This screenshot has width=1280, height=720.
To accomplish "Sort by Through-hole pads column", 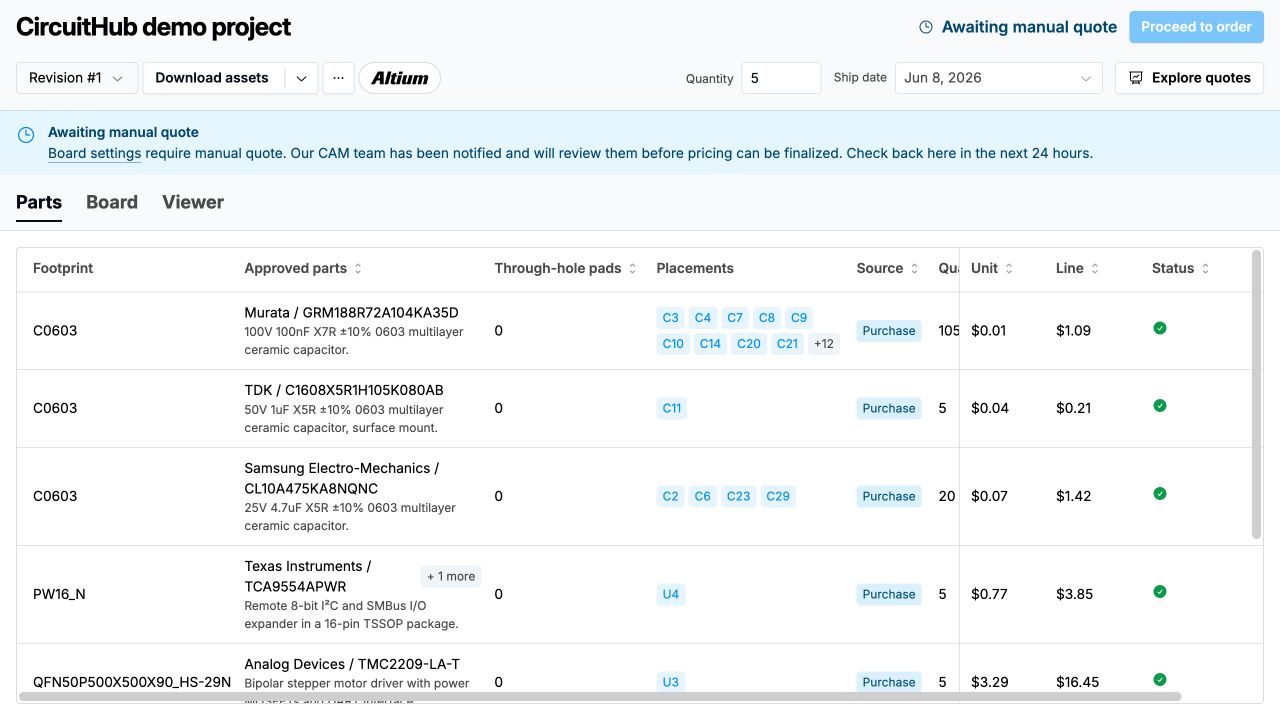I will [632, 269].
